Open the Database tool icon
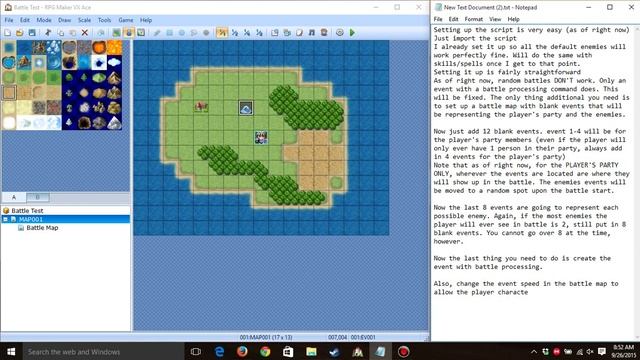 [275, 33]
